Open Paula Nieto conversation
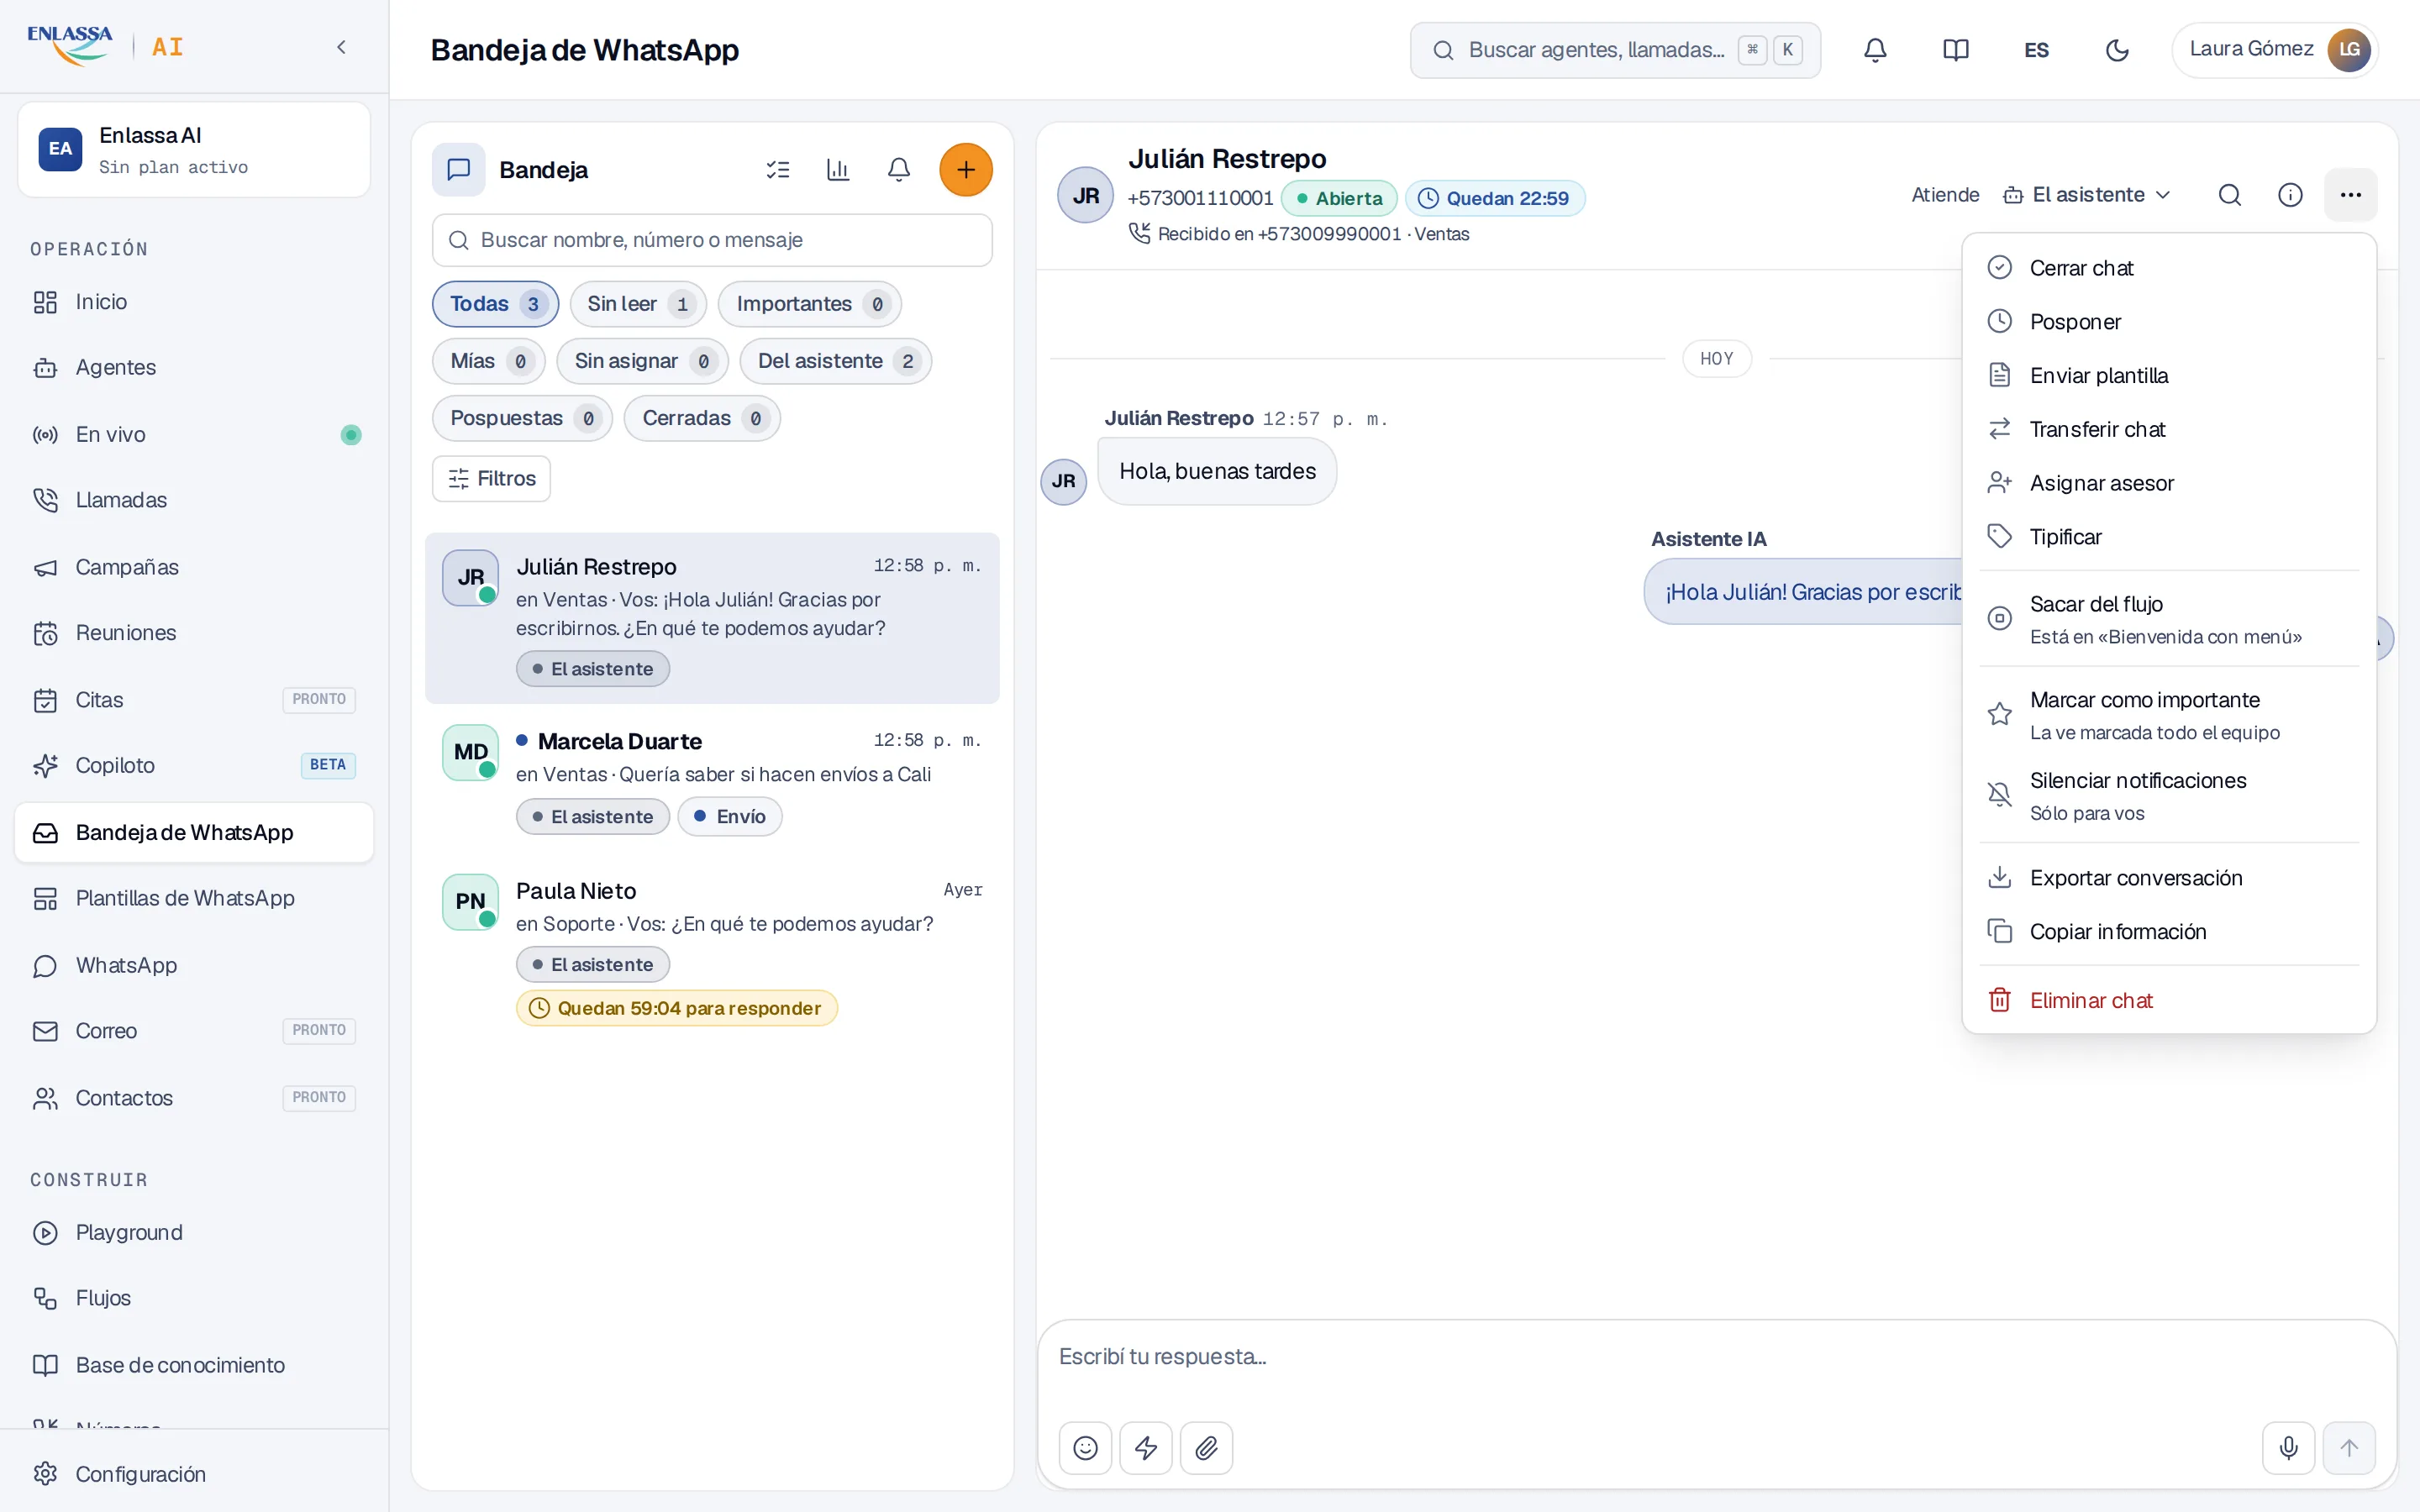 pos(712,949)
